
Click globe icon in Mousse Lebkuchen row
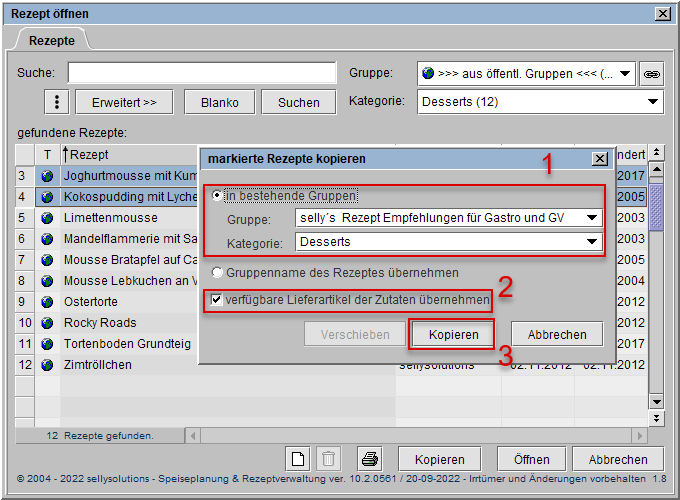pyautogui.click(x=47, y=281)
